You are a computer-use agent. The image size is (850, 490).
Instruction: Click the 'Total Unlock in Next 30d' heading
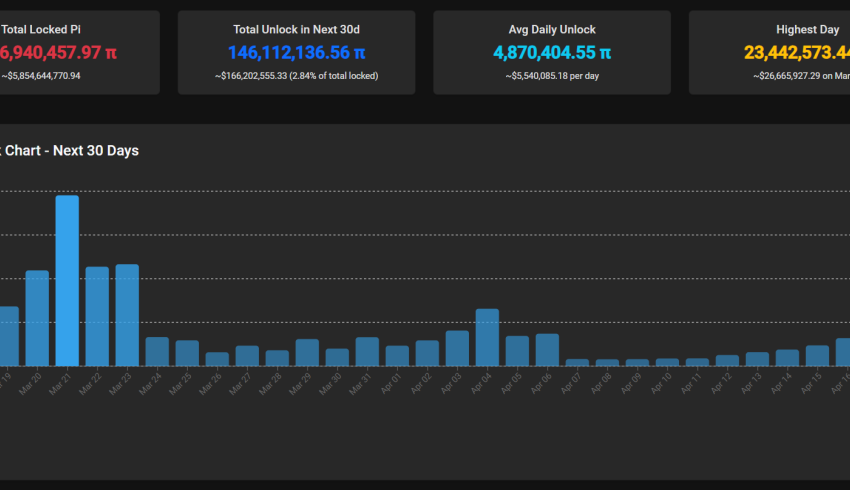pos(297,29)
